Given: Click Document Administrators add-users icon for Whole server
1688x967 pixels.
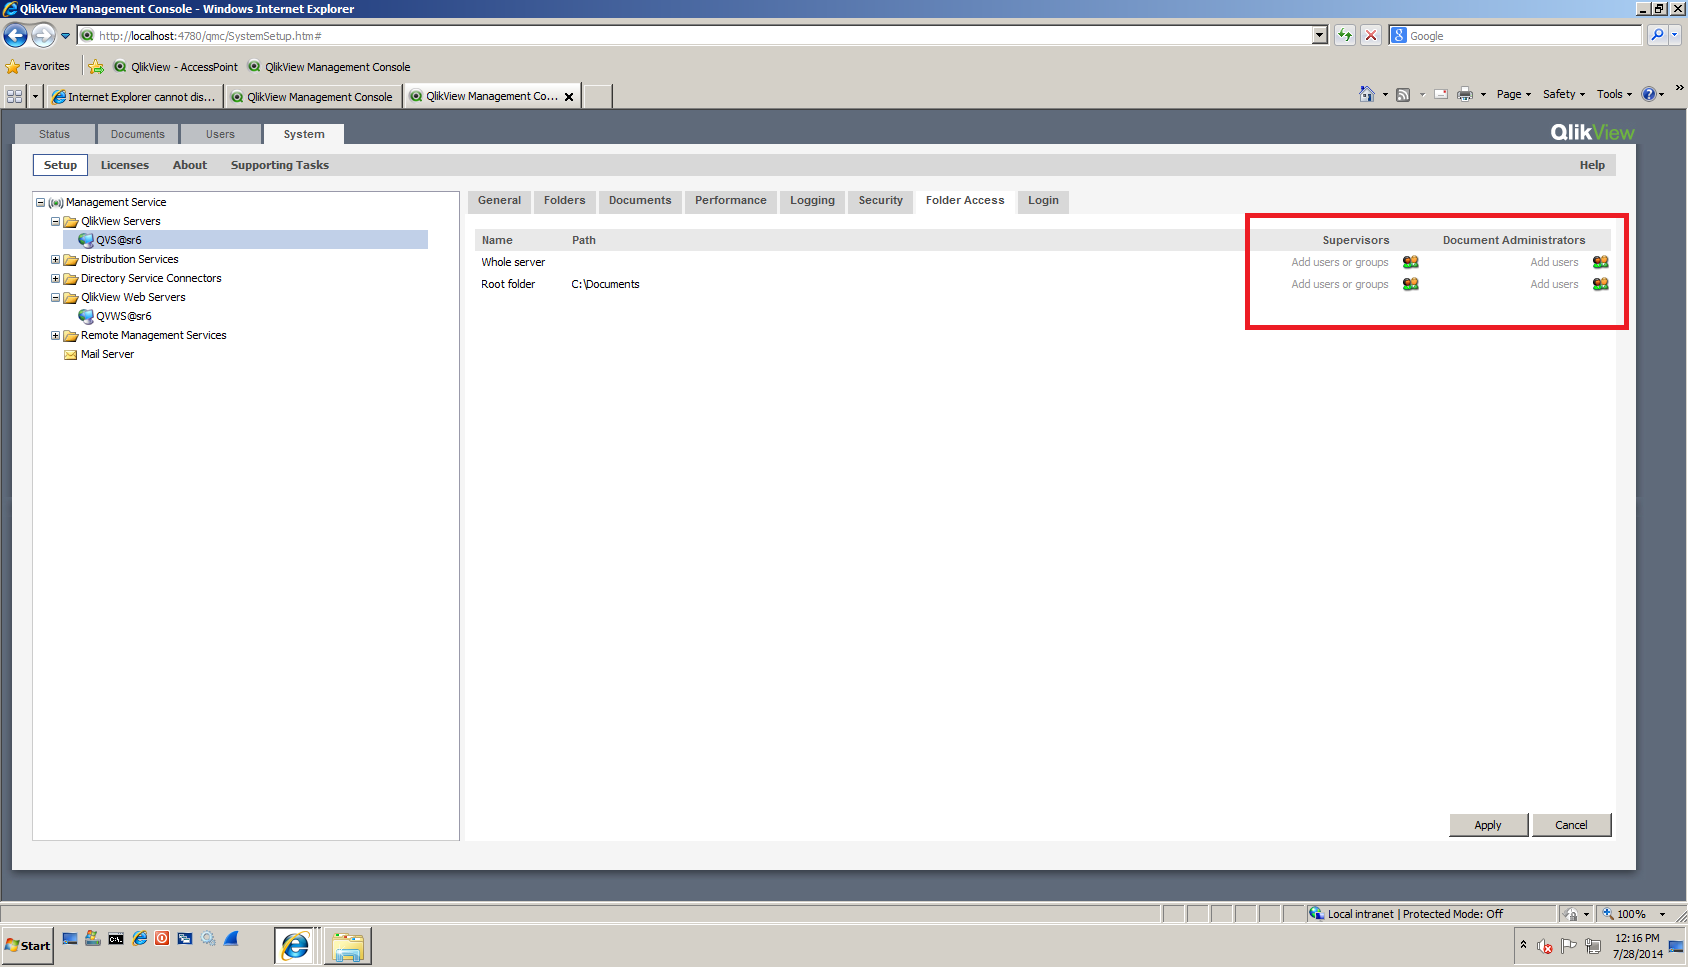Looking at the screenshot, I should (x=1601, y=262).
